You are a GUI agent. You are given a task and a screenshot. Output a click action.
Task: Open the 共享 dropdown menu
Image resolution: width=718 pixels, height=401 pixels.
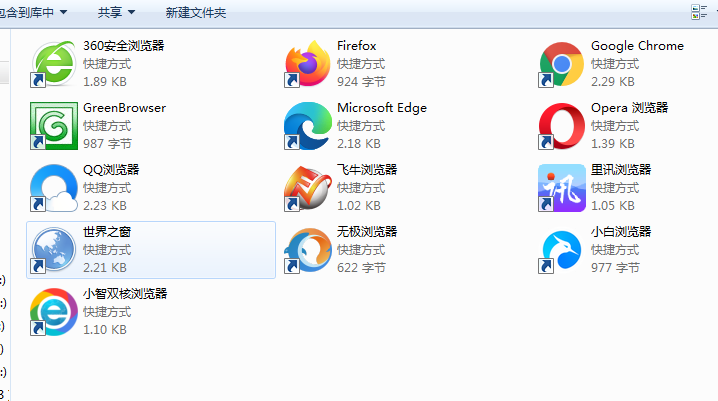point(116,12)
